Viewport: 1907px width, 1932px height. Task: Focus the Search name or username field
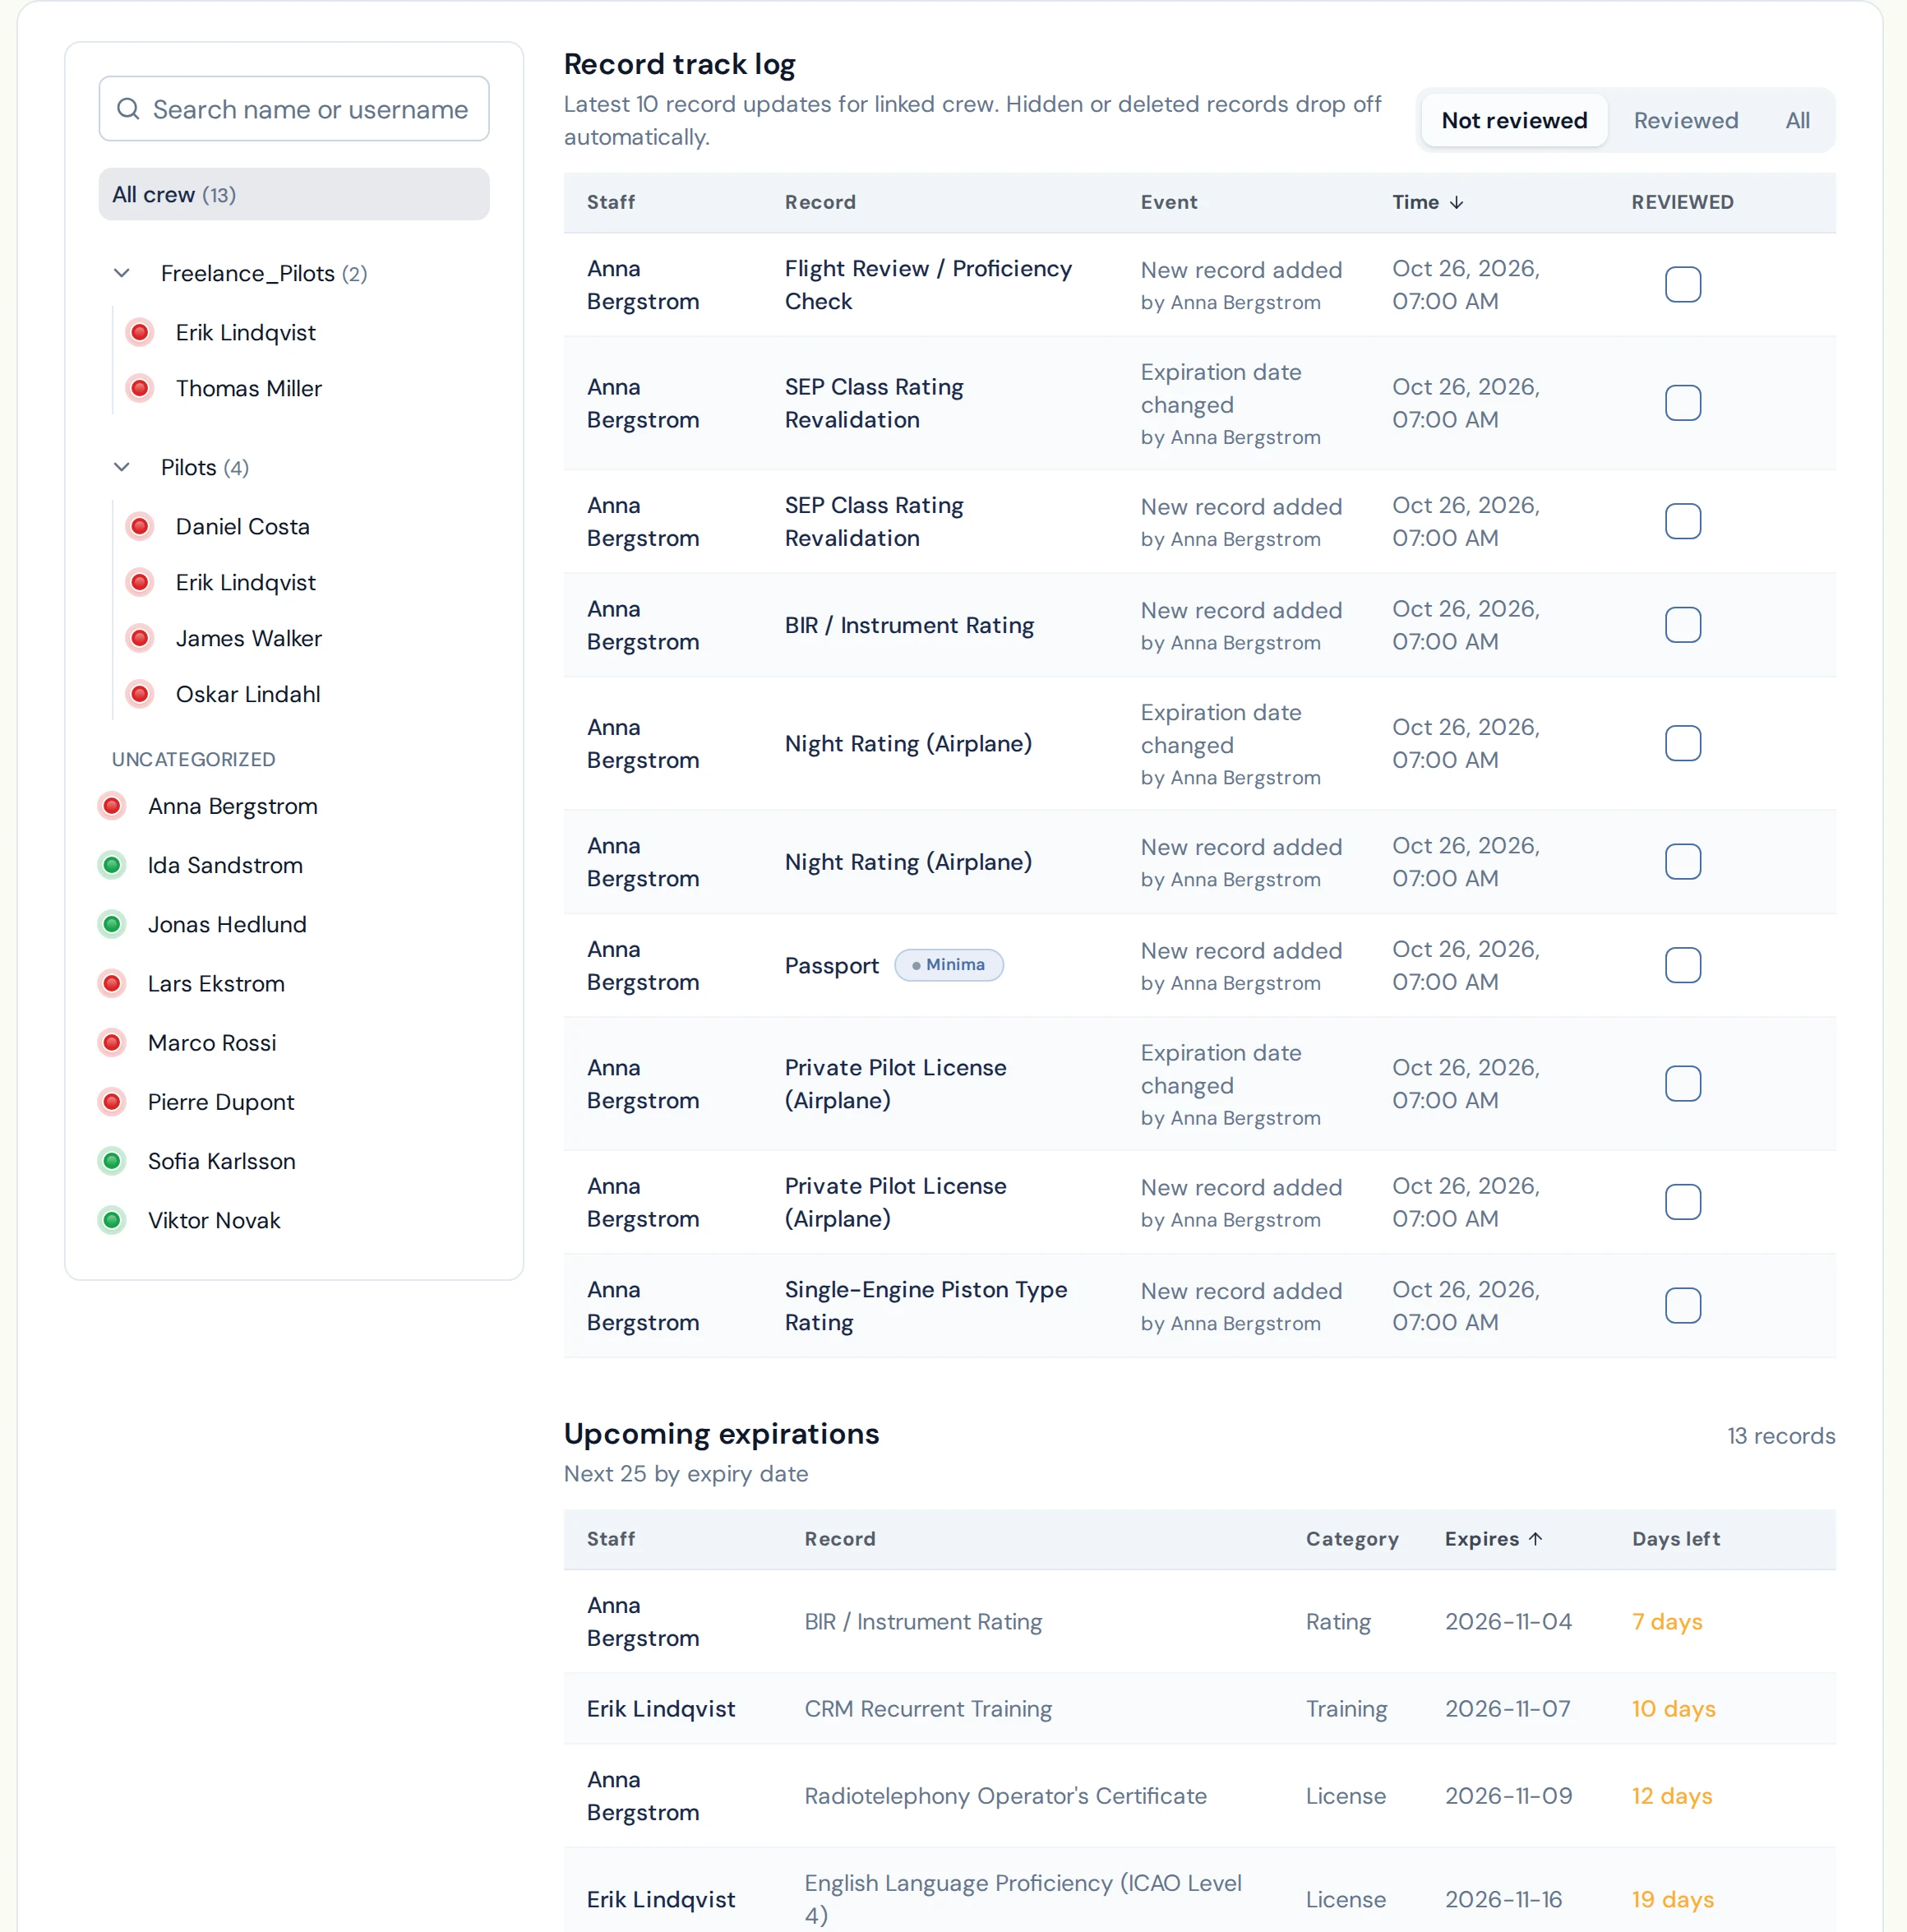pyautogui.click(x=294, y=109)
